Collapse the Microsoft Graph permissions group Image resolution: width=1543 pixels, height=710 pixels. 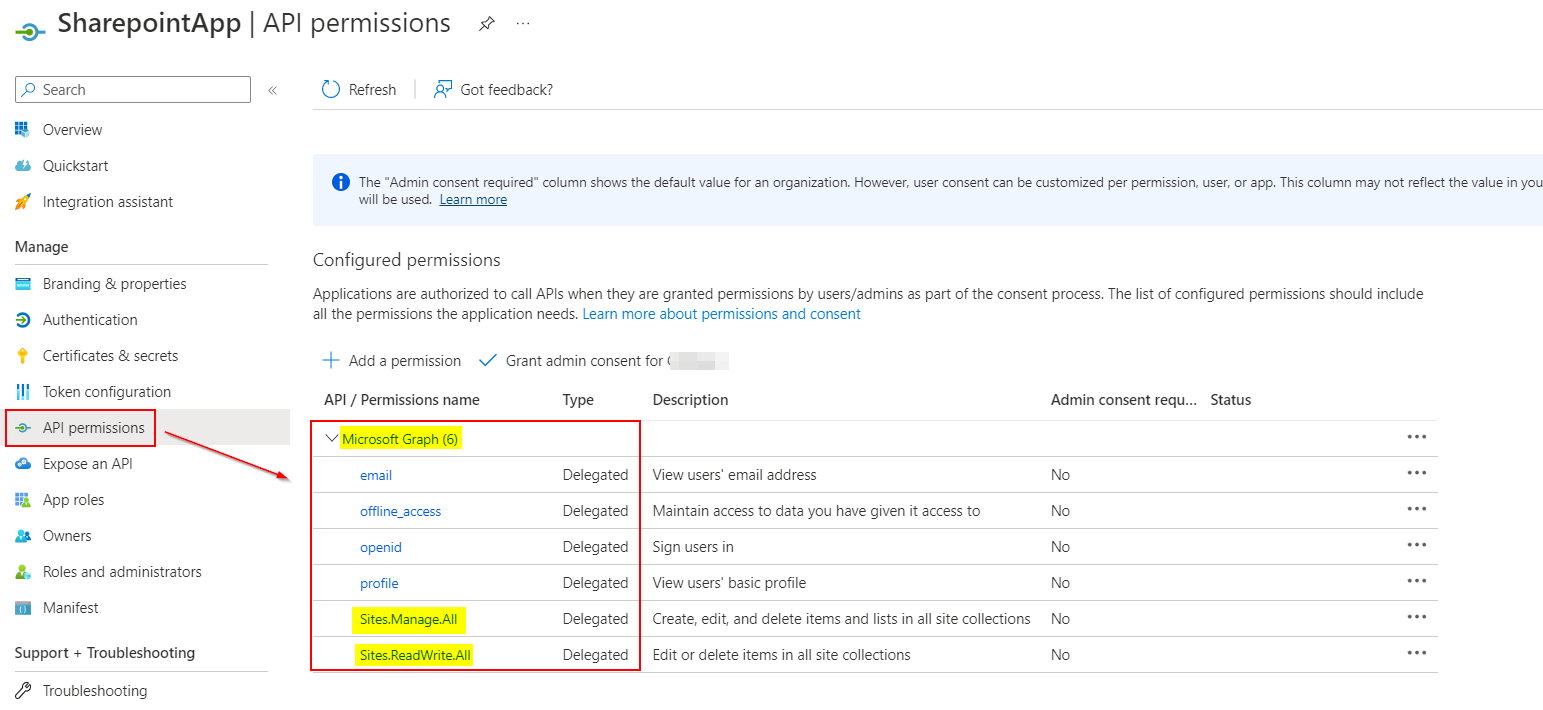click(x=332, y=439)
